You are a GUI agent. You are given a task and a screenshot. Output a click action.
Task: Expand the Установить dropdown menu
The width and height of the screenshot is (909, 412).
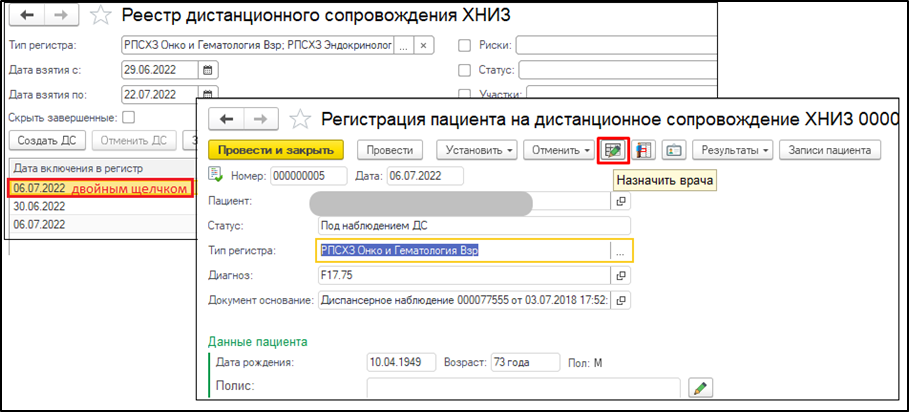click(474, 150)
